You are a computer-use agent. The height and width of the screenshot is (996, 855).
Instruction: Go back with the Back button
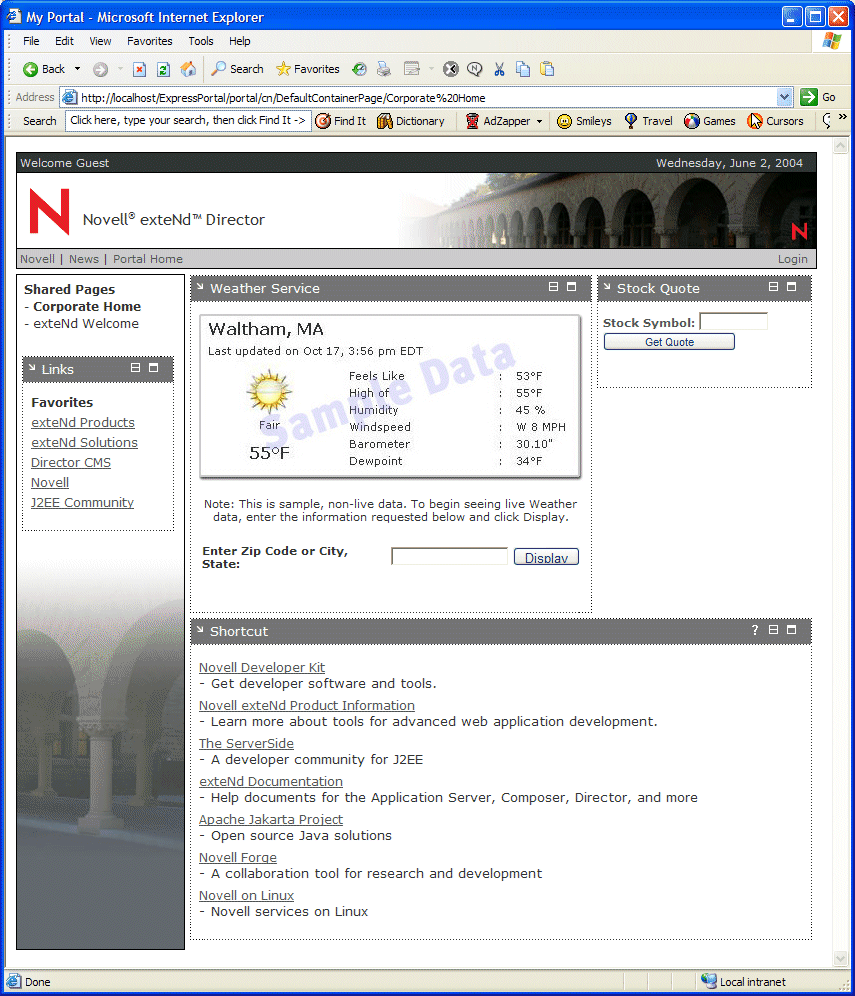44,69
